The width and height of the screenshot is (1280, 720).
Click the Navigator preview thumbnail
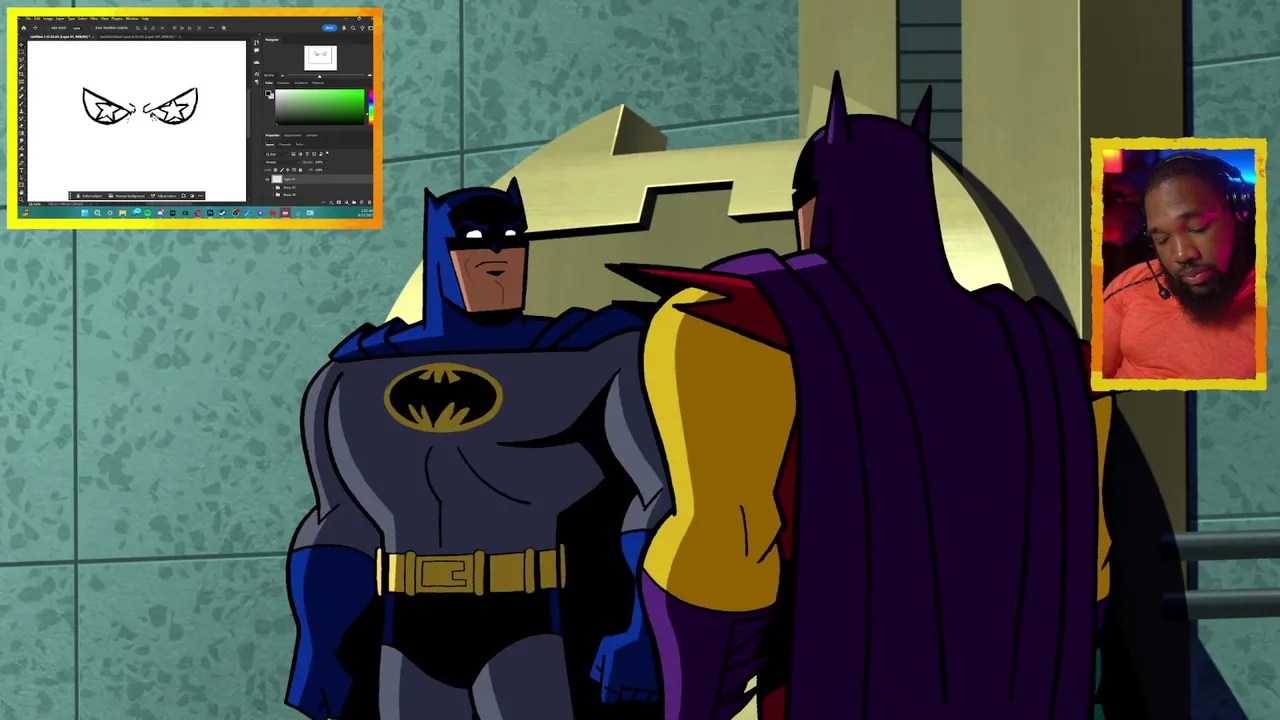coord(320,58)
